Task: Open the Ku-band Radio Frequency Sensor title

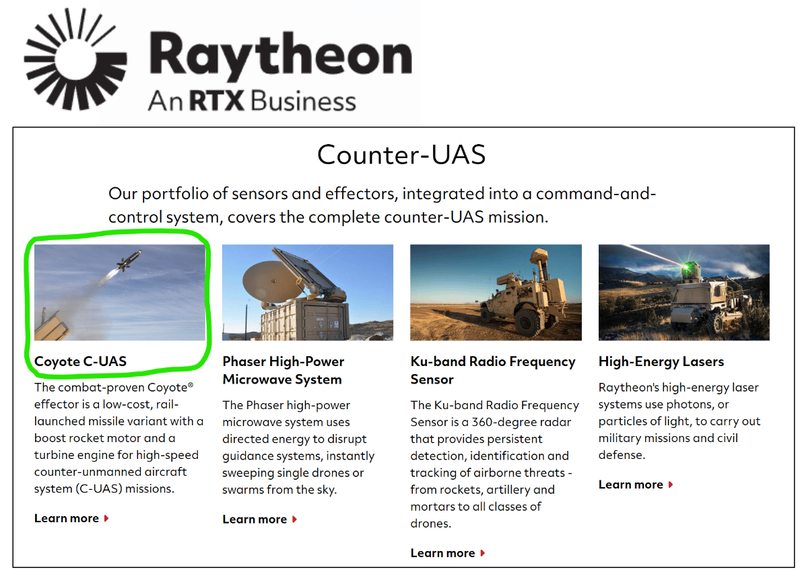Action: [x=493, y=370]
